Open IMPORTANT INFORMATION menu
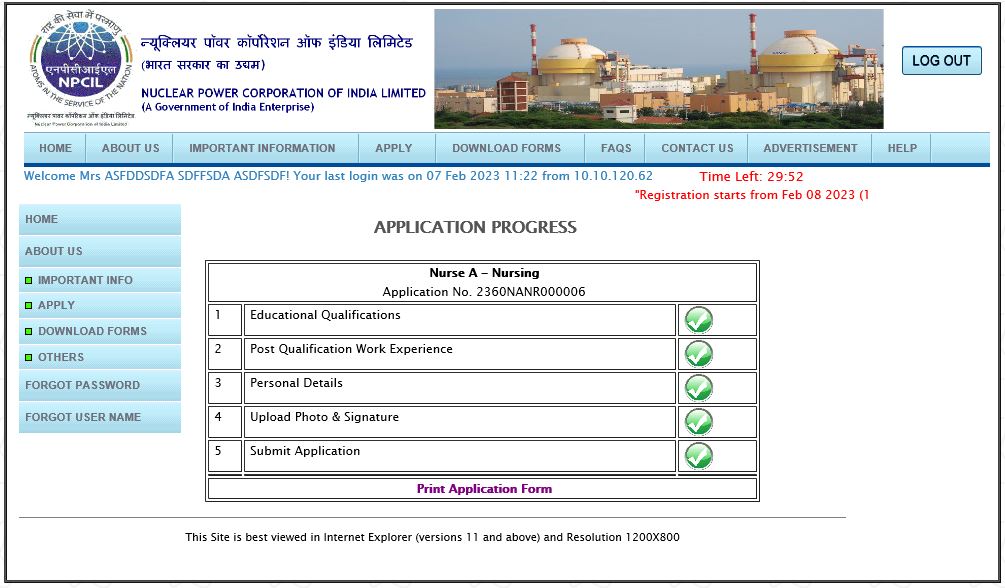 point(262,148)
